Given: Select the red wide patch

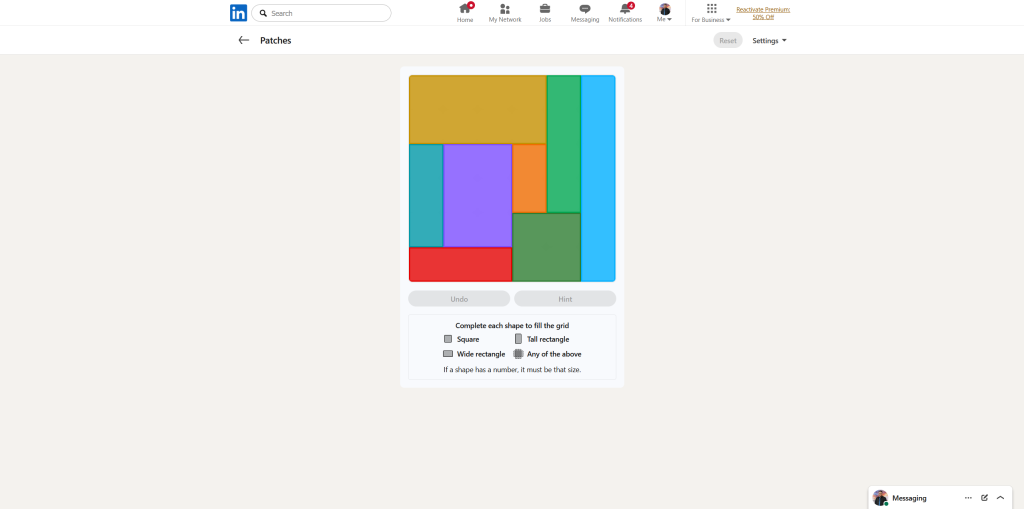Looking at the screenshot, I should (x=460, y=264).
